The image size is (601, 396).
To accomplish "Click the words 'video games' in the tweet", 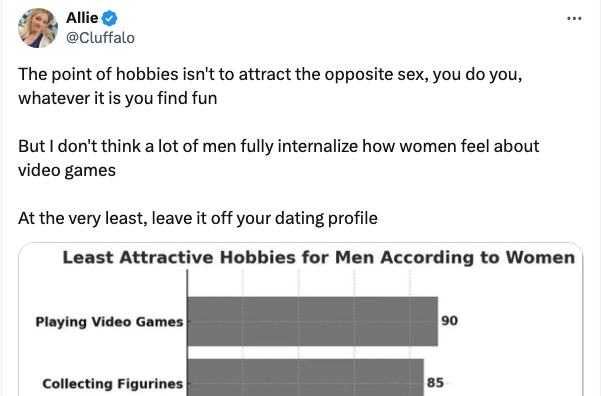I will (67, 170).
